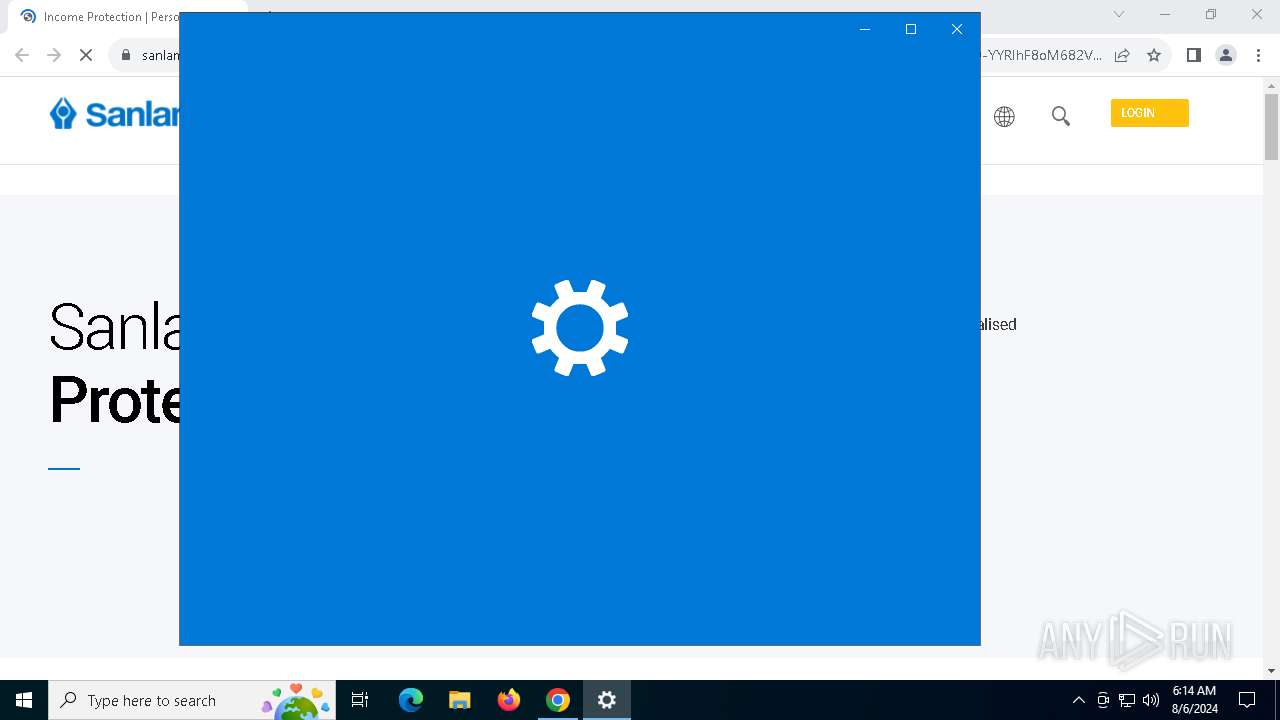Click the yellow LOGIN button
The width and height of the screenshot is (1280, 720).
pyautogui.click(x=1150, y=113)
